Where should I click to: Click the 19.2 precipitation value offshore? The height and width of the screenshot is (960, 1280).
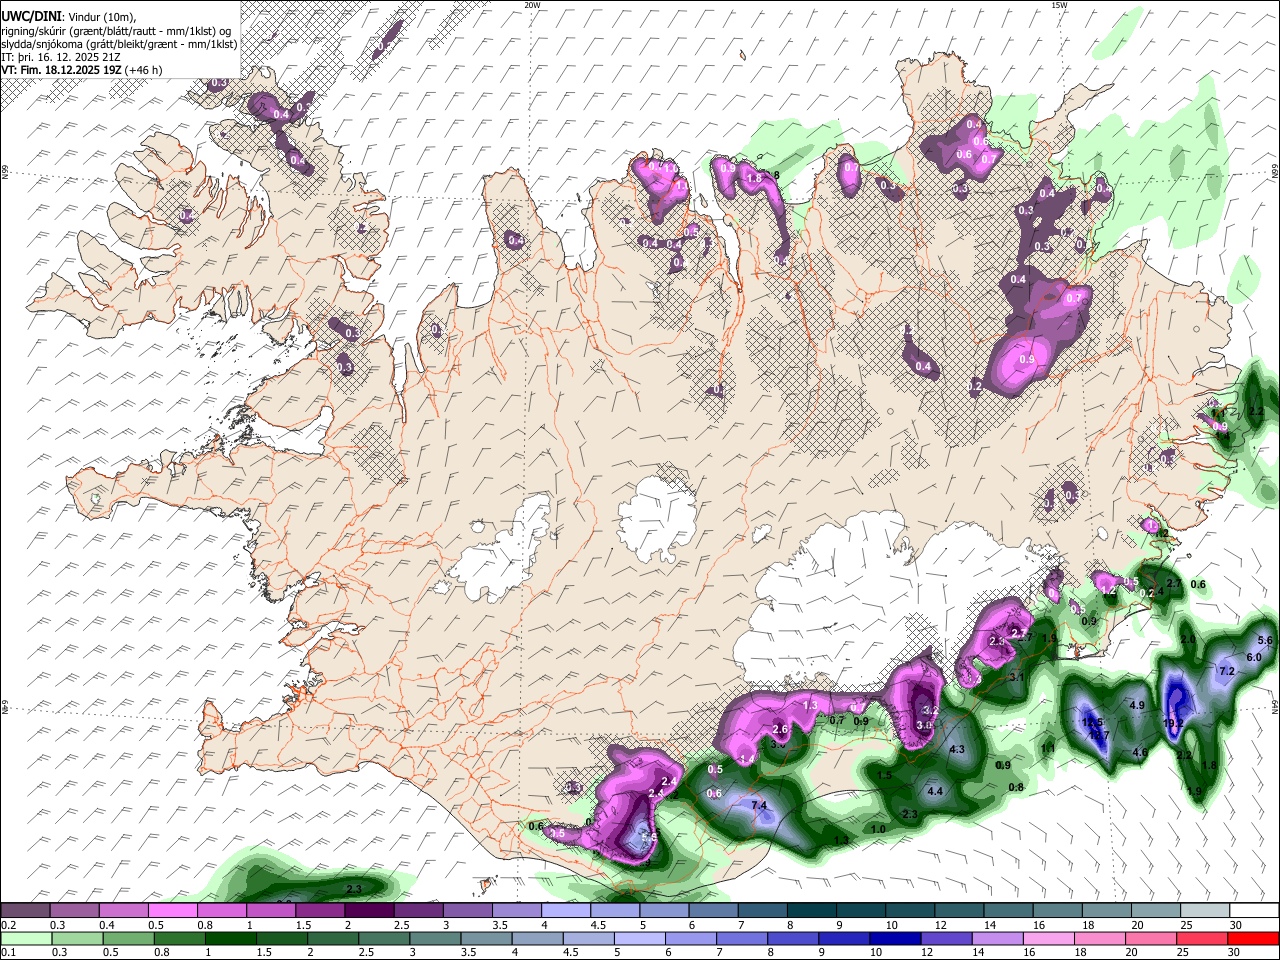click(x=1173, y=723)
